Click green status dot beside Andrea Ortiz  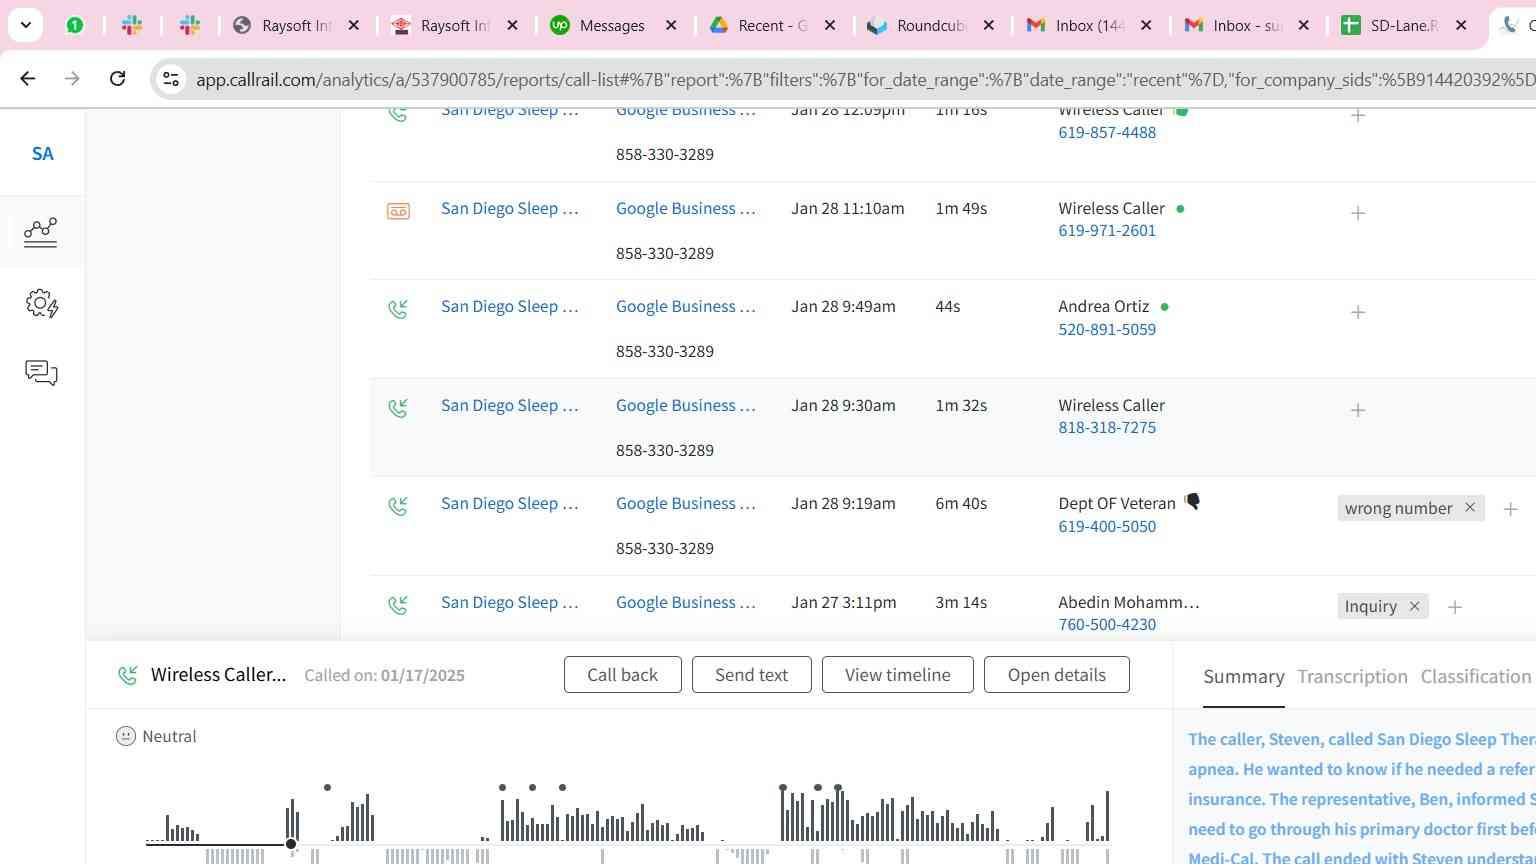1164,307
